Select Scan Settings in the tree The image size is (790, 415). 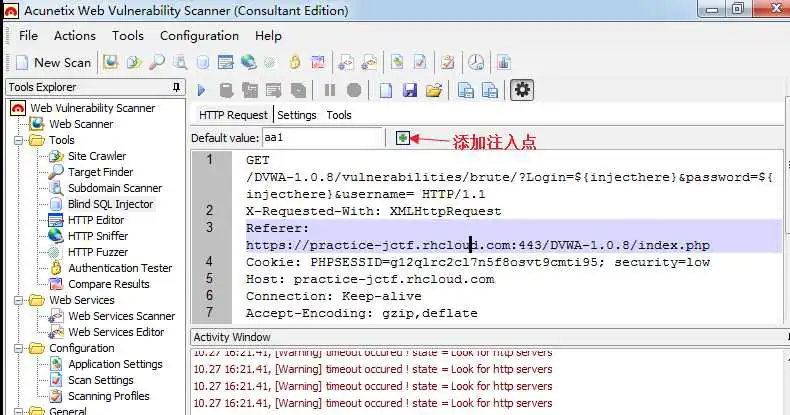point(100,380)
